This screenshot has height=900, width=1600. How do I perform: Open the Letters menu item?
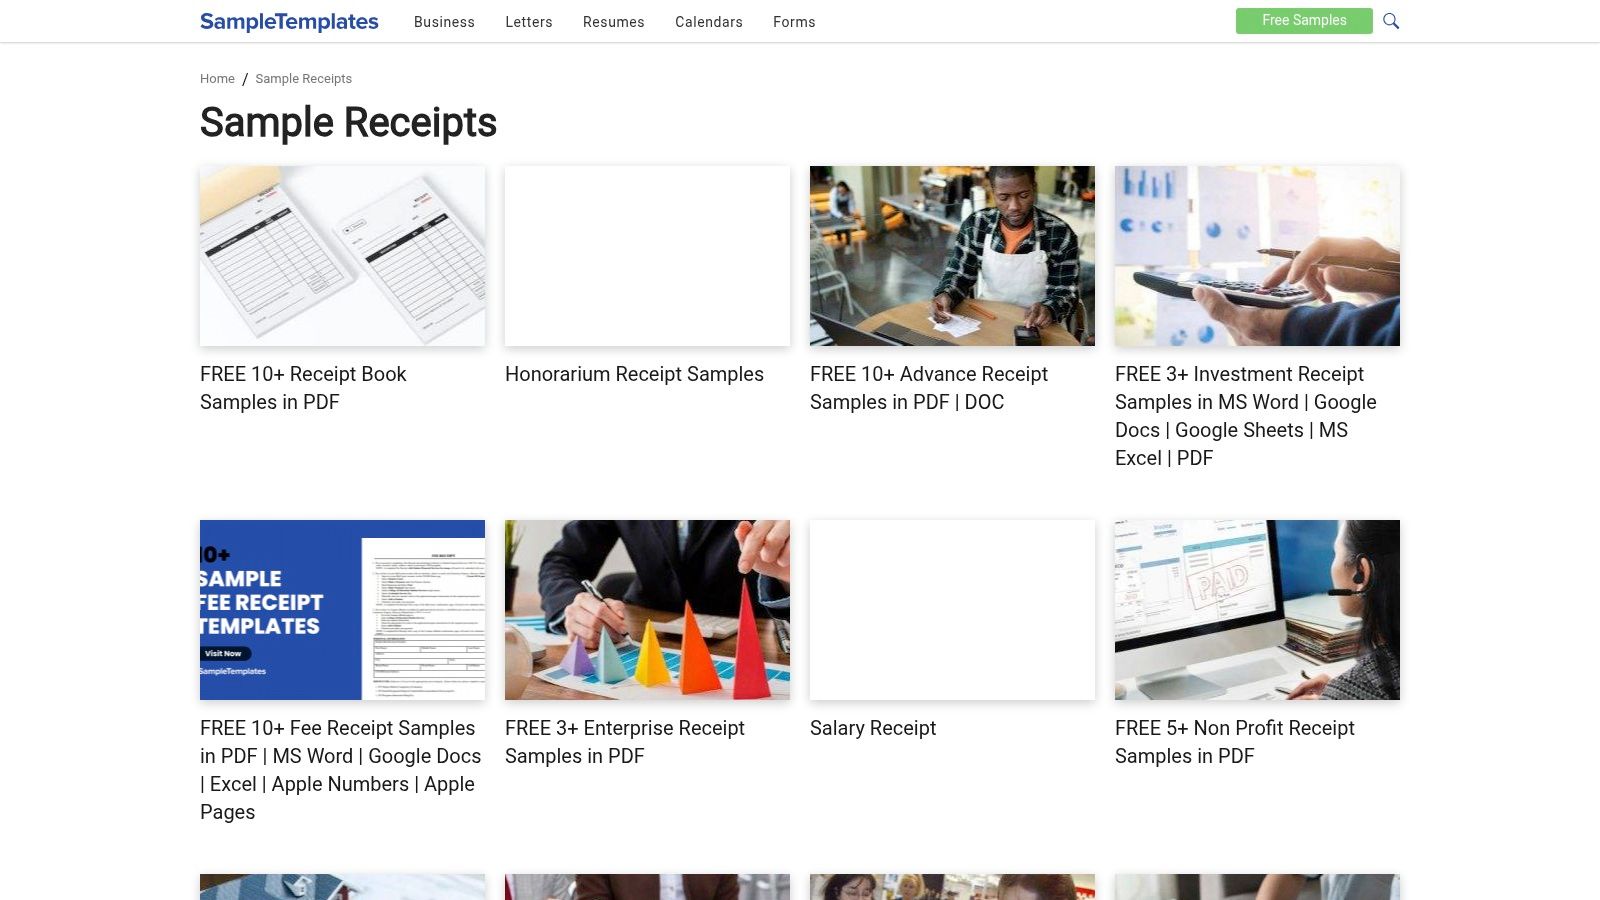(528, 22)
